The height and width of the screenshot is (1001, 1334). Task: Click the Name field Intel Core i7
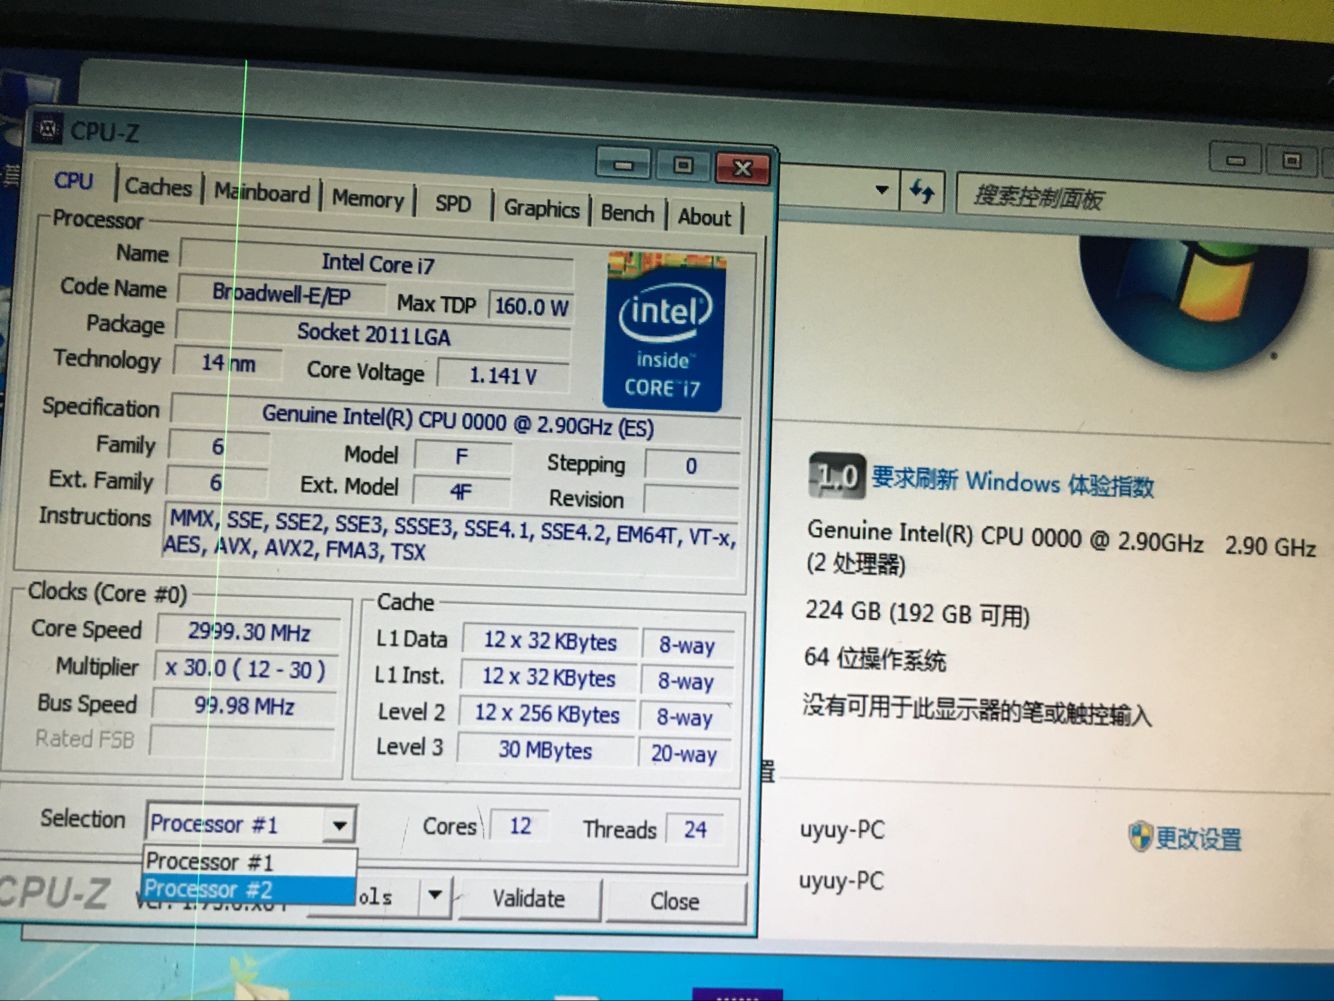point(377,264)
